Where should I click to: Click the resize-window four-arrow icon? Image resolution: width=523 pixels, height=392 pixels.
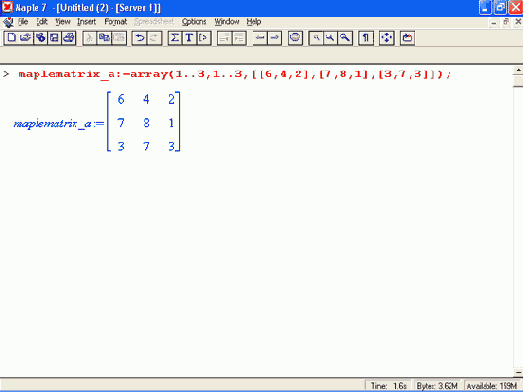387,38
